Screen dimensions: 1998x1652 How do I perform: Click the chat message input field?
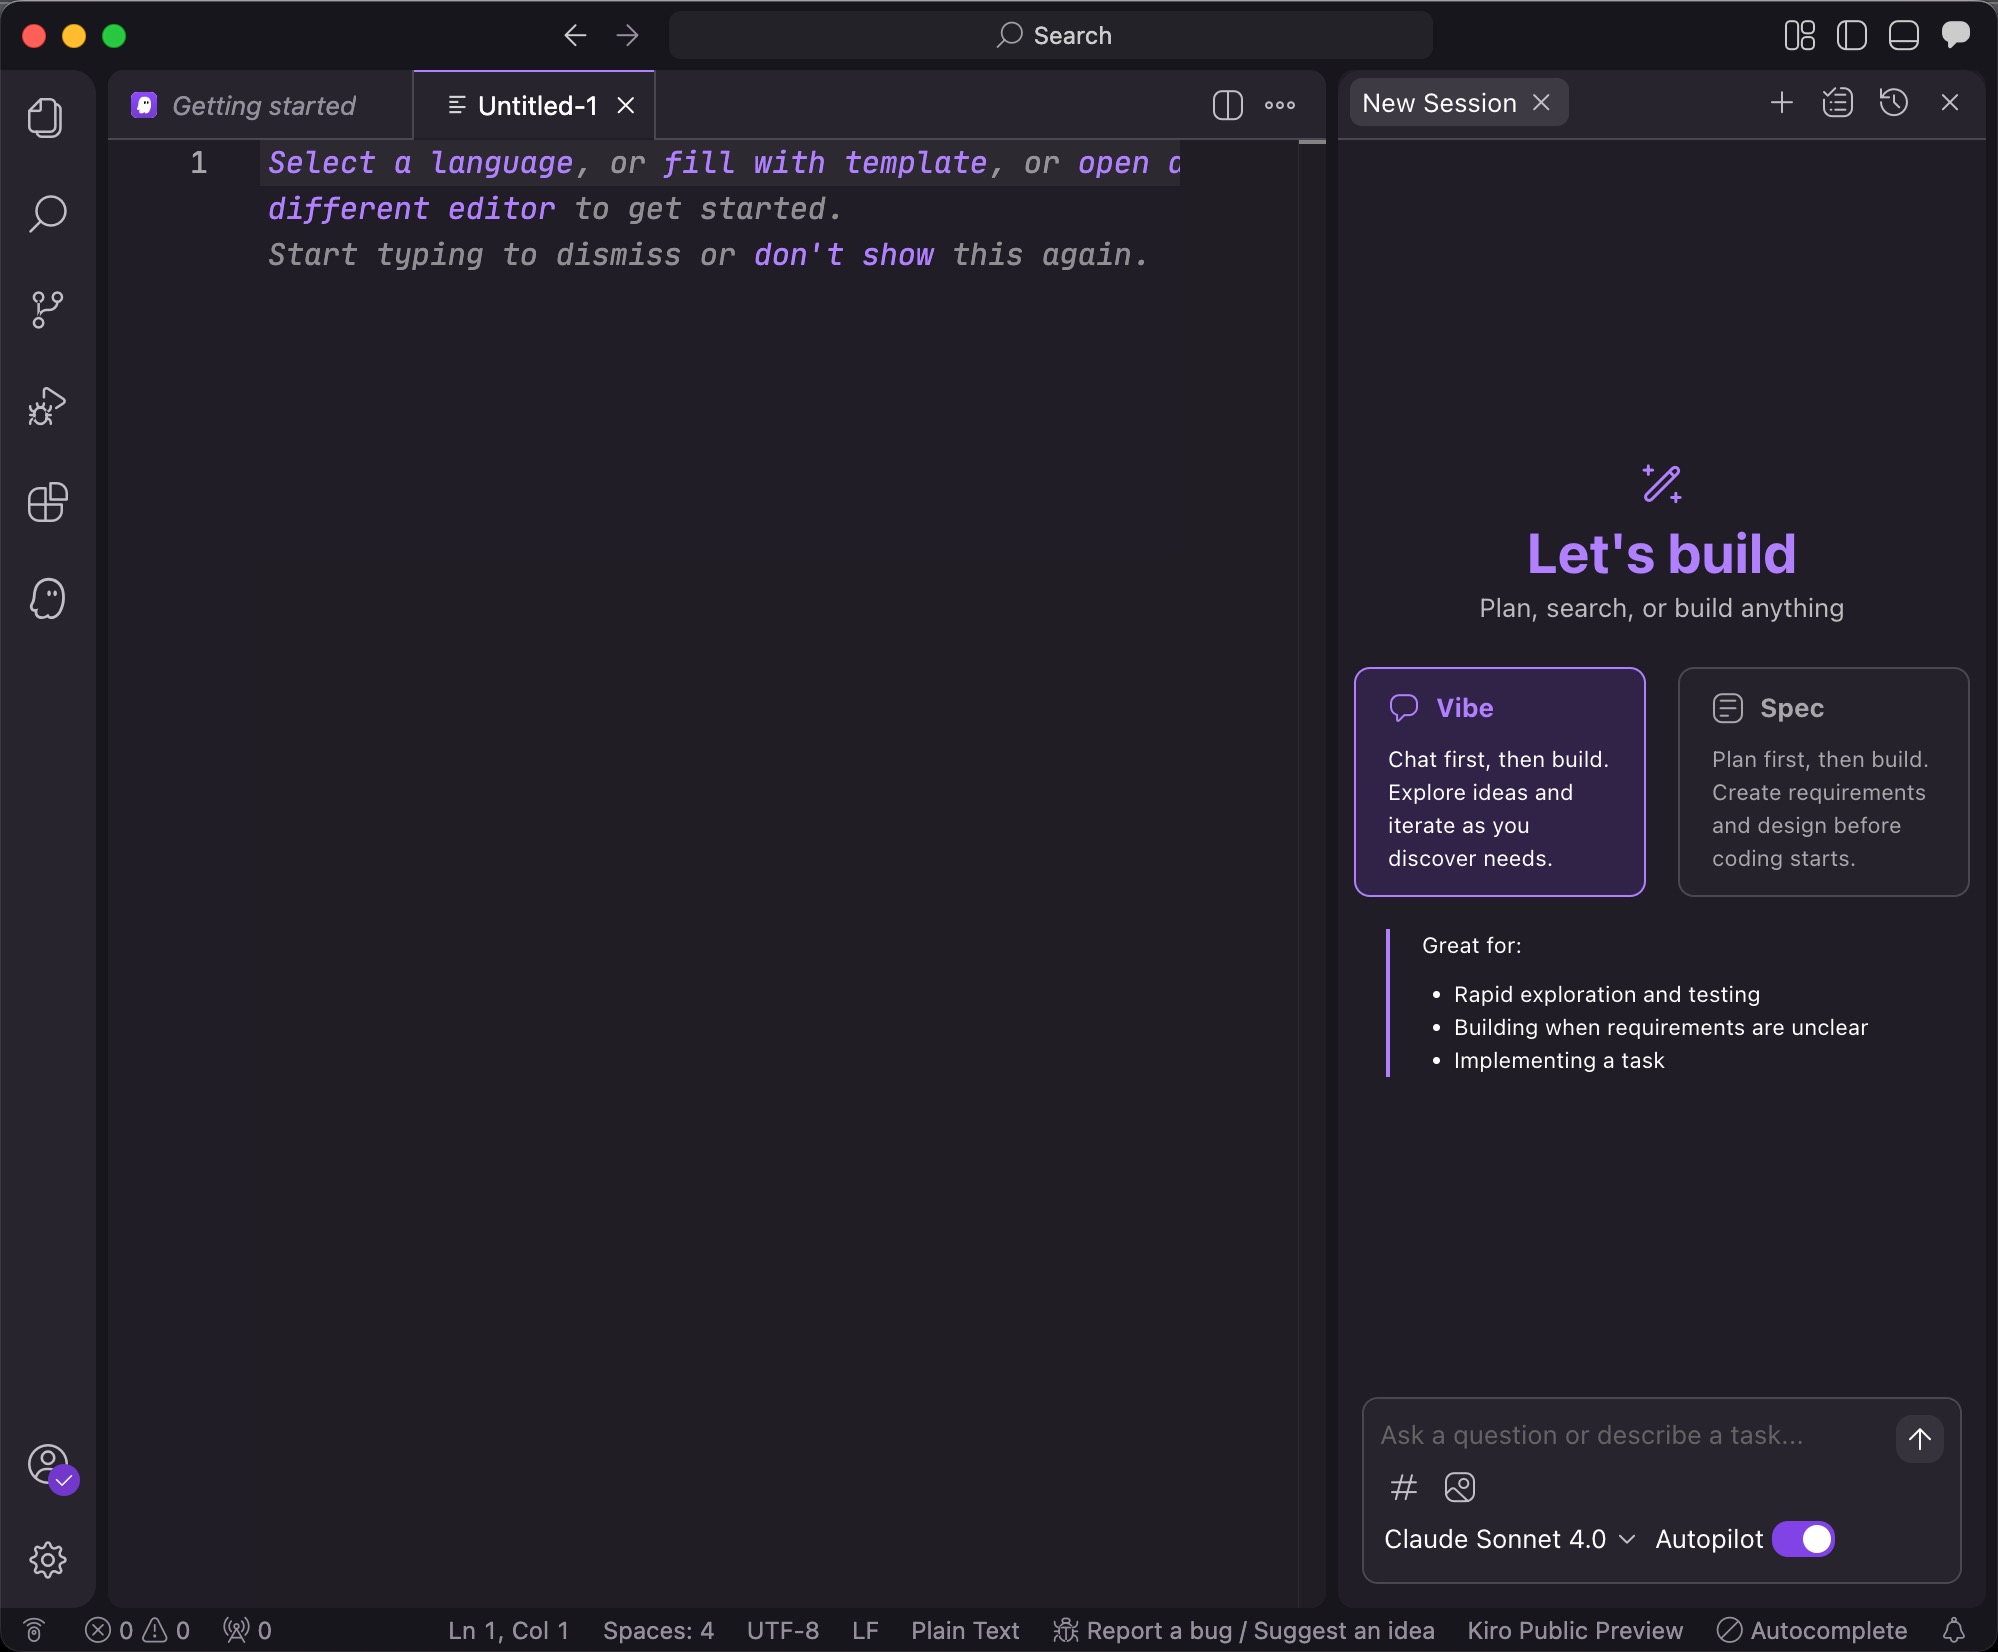pyautogui.click(x=1630, y=1435)
